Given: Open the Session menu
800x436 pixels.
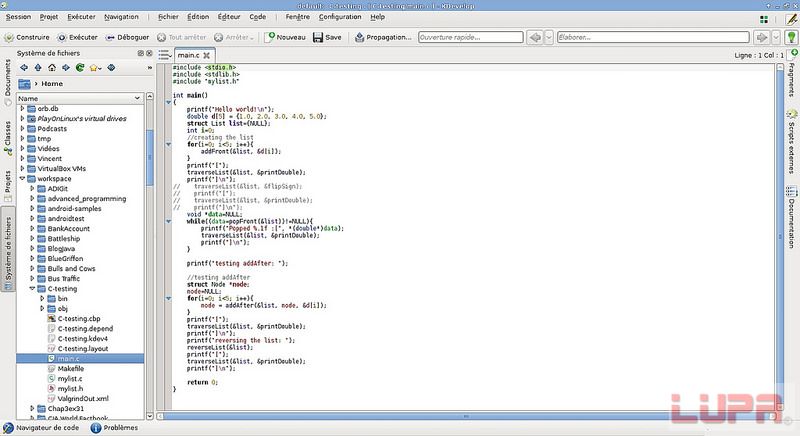Looking at the screenshot, I should [x=18, y=17].
